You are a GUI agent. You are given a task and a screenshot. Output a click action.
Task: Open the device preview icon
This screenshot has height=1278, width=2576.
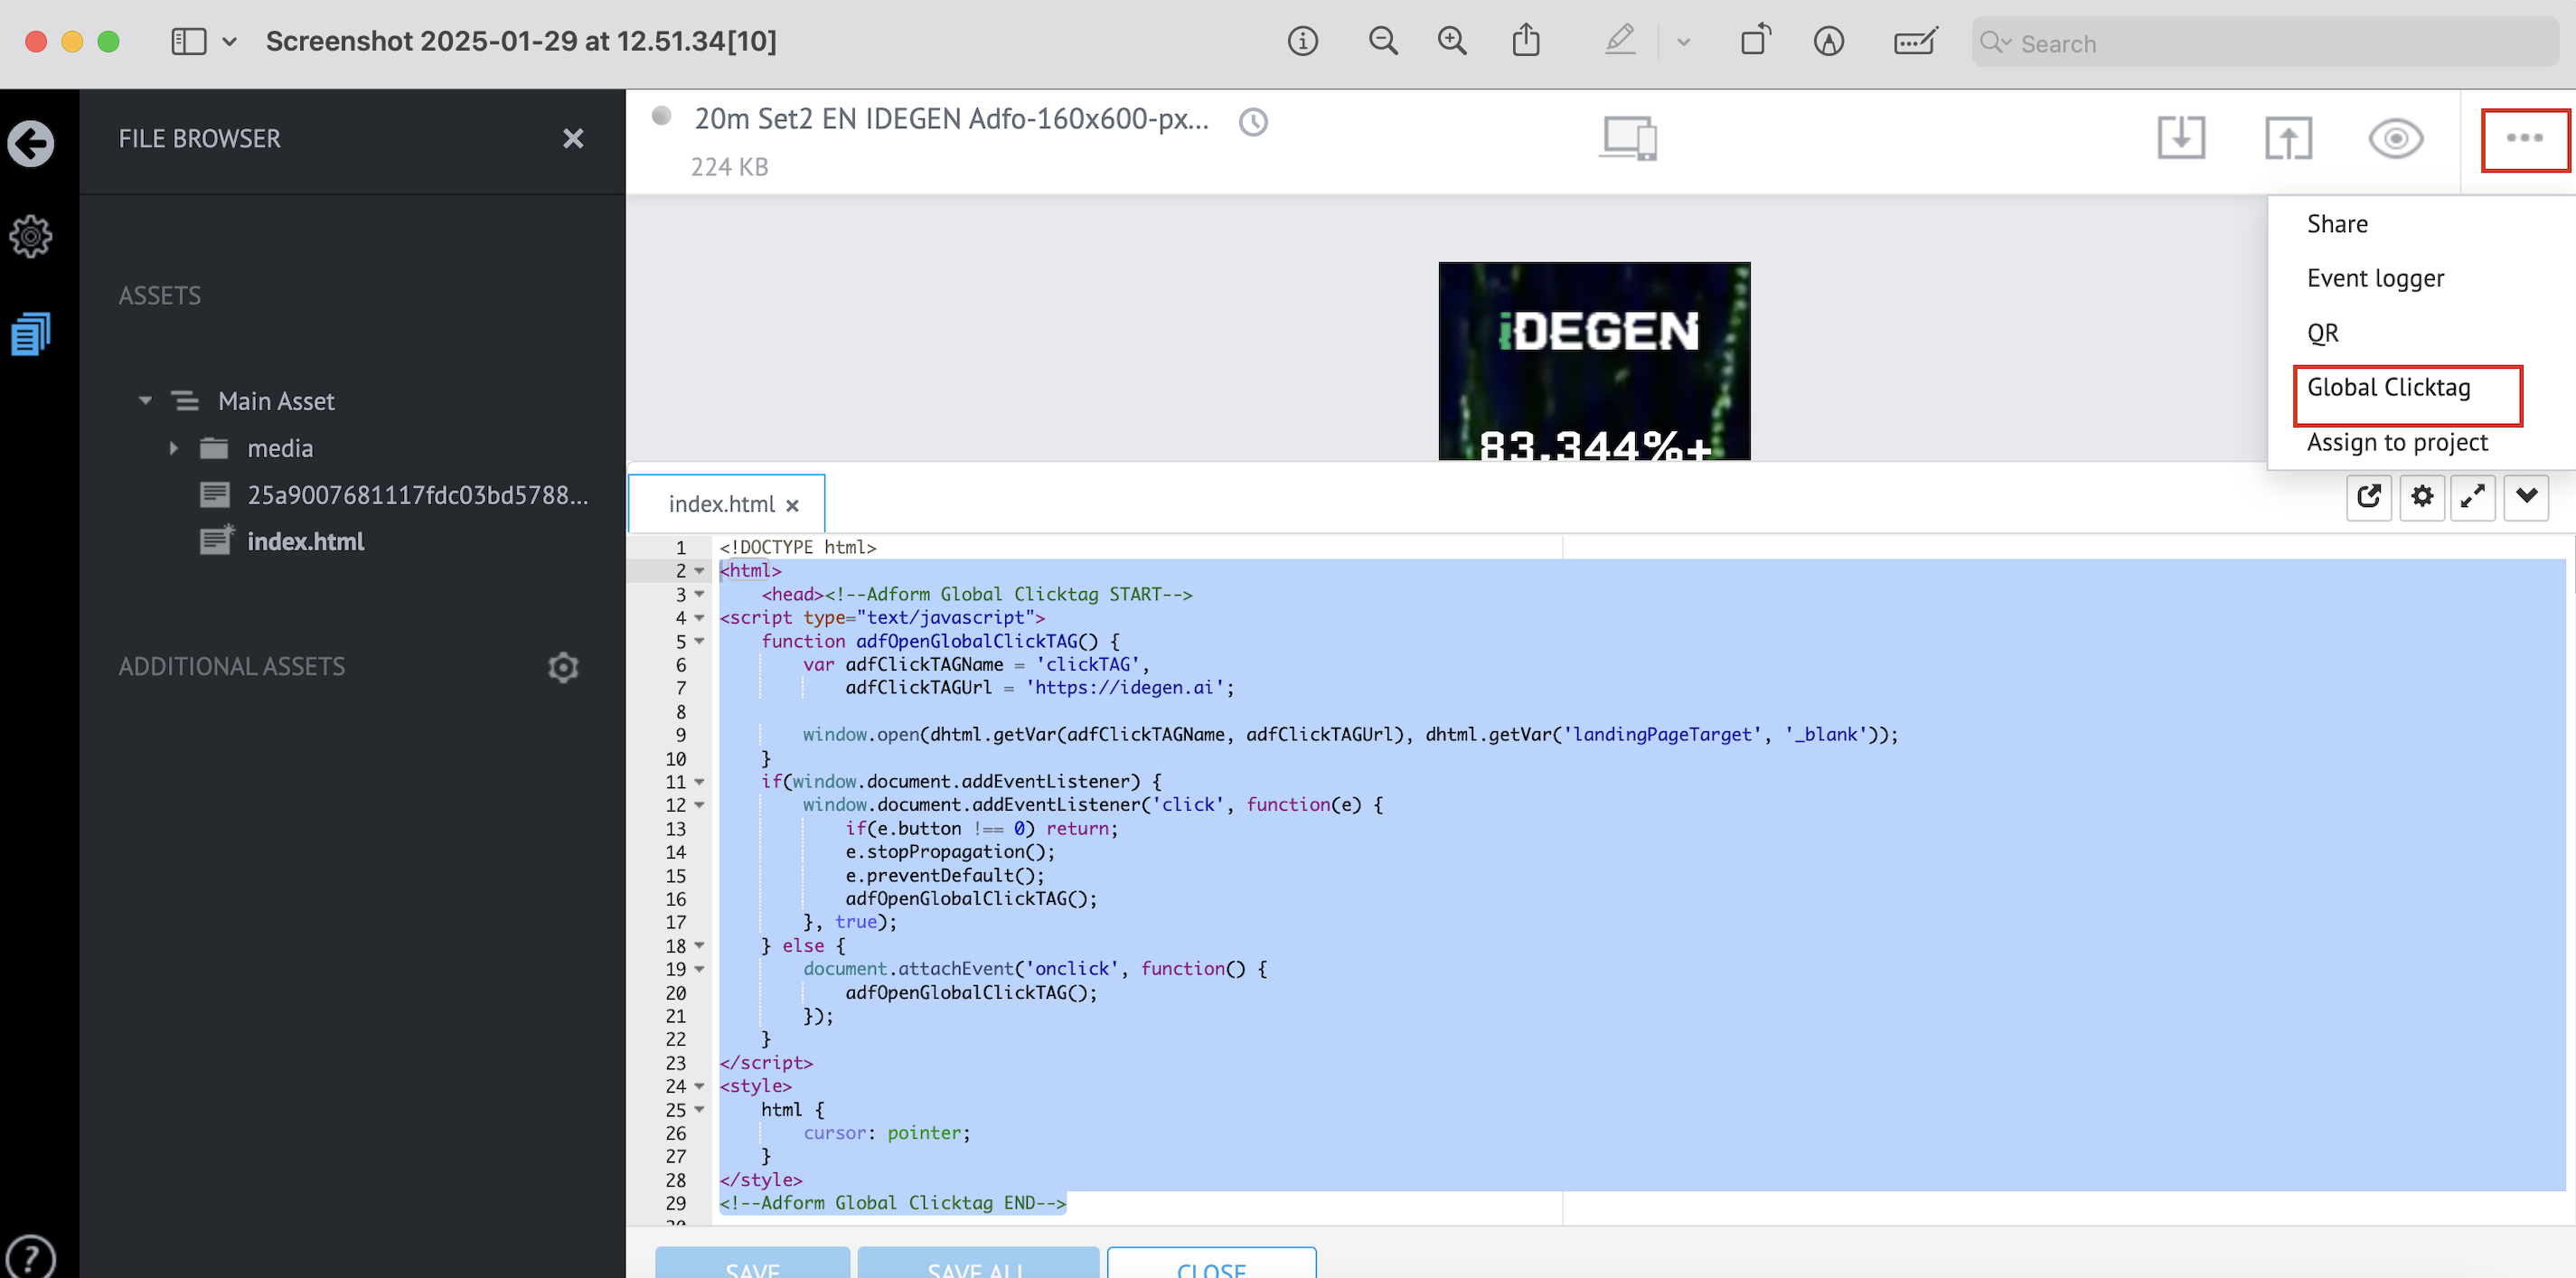[x=1628, y=139]
